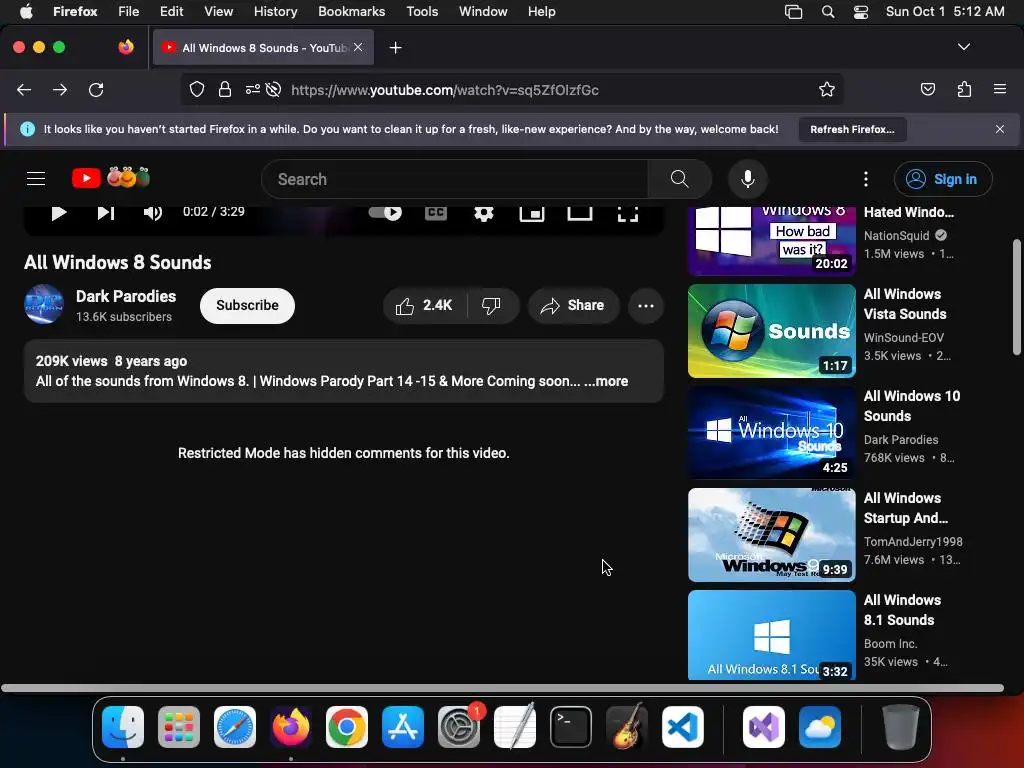This screenshot has width=1024, height=768.
Task: Dismiss the Firefox notification bar
Action: click(1000, 129)
